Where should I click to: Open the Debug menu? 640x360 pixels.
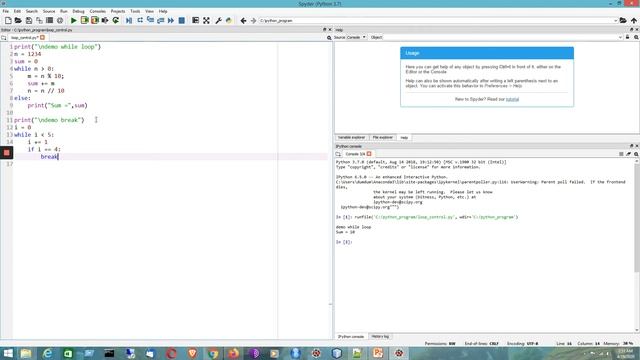78,11
